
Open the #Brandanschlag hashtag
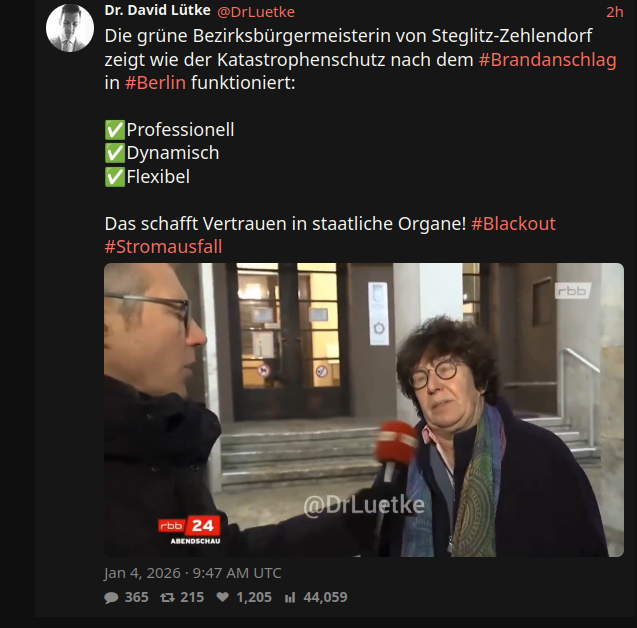click(x=548, y=60)
